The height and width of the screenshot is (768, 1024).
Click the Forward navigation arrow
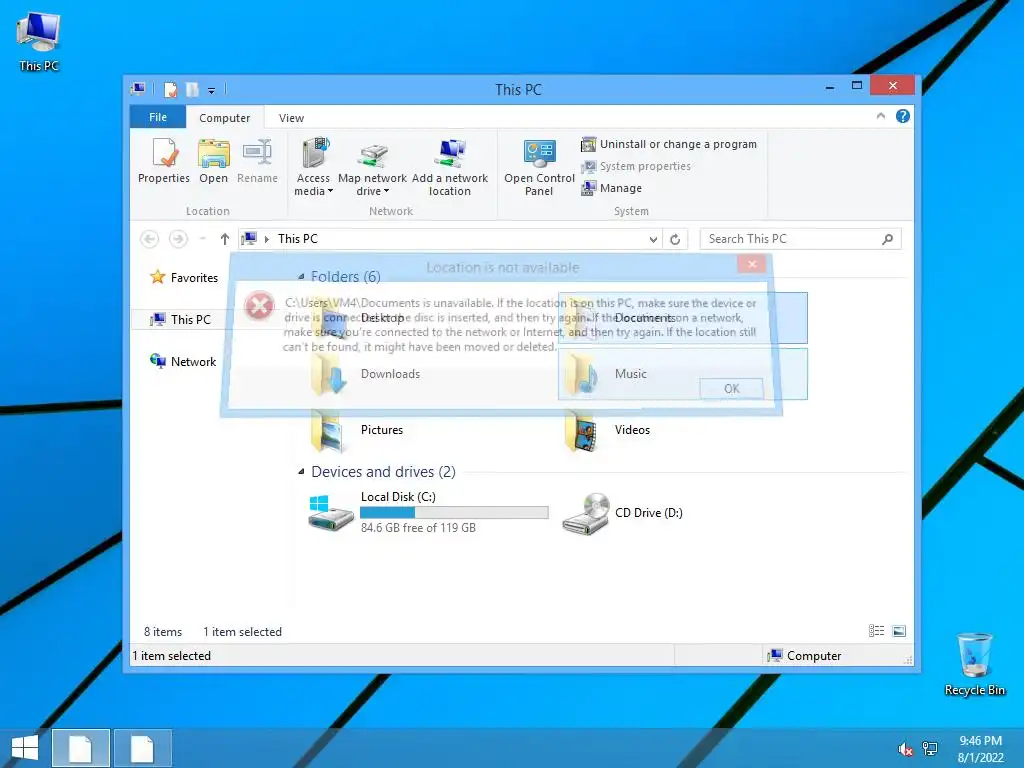coord(178,239)
